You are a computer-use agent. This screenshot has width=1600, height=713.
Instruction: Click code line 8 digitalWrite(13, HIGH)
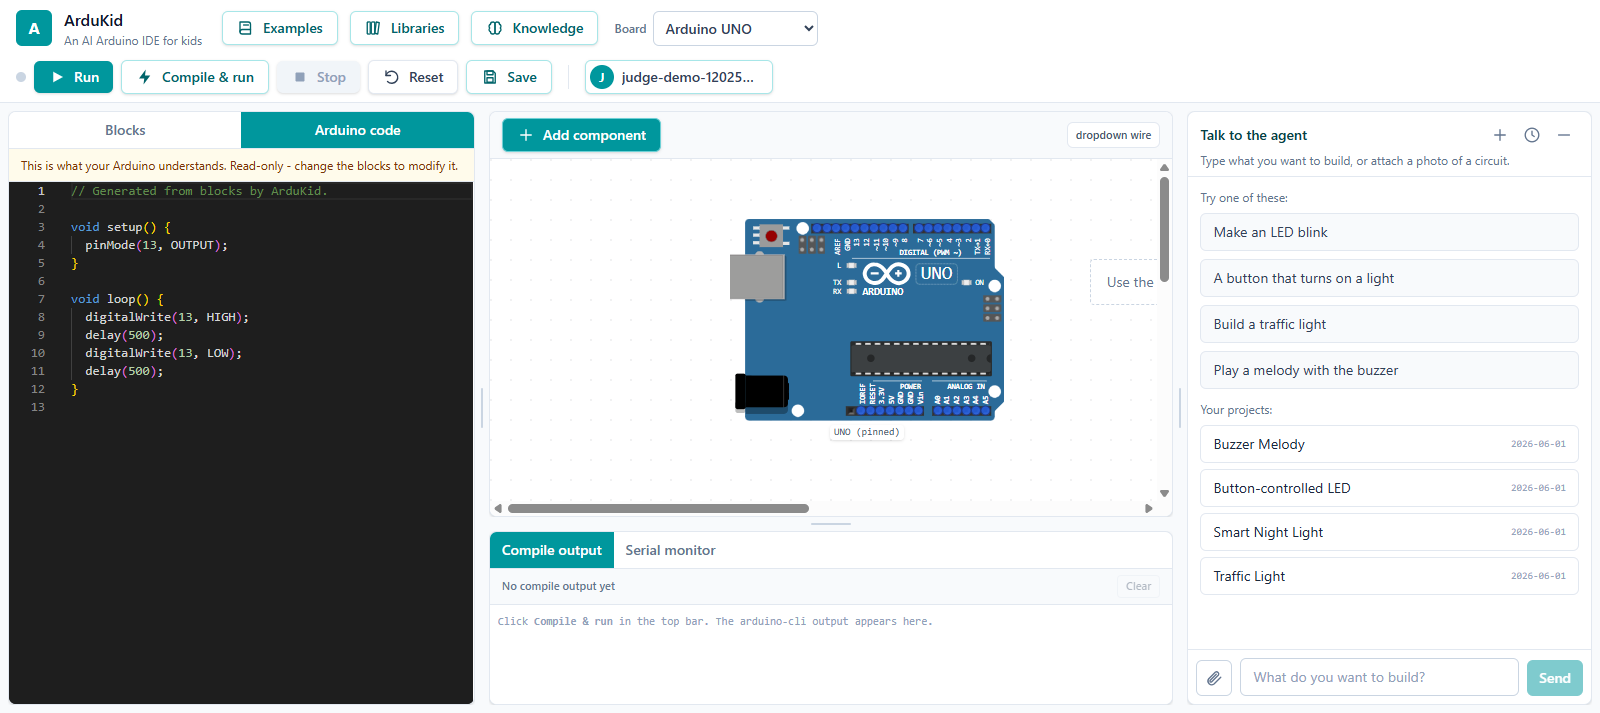pos(166,317)
